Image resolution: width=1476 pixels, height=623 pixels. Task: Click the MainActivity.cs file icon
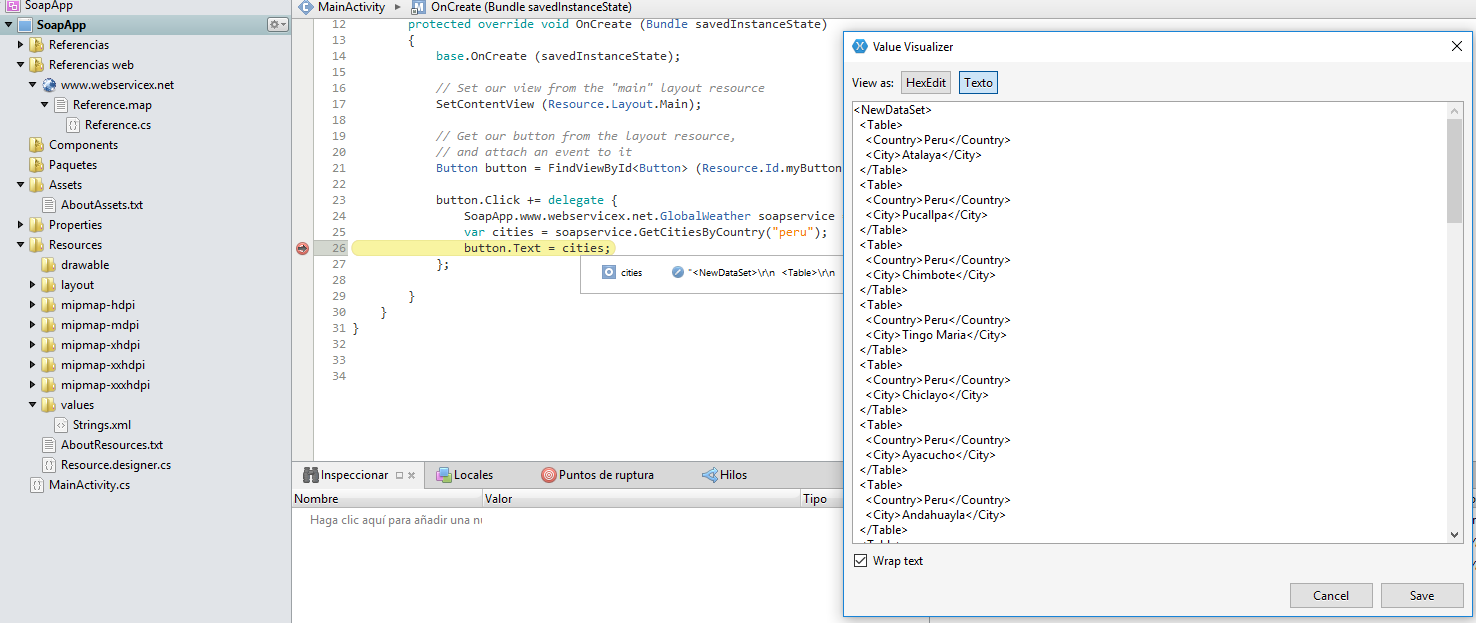pyautogui.click(x=37, y=485)
